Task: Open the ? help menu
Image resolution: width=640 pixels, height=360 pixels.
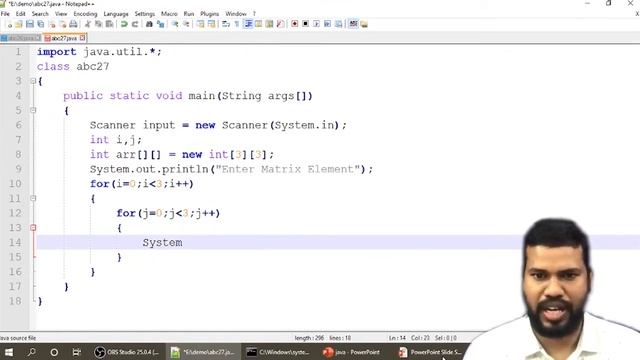Action: point(254,14)
